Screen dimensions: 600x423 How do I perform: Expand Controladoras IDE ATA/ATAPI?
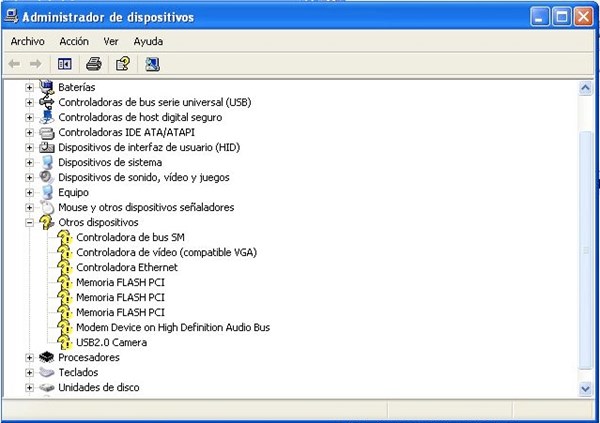pos(29,132)
